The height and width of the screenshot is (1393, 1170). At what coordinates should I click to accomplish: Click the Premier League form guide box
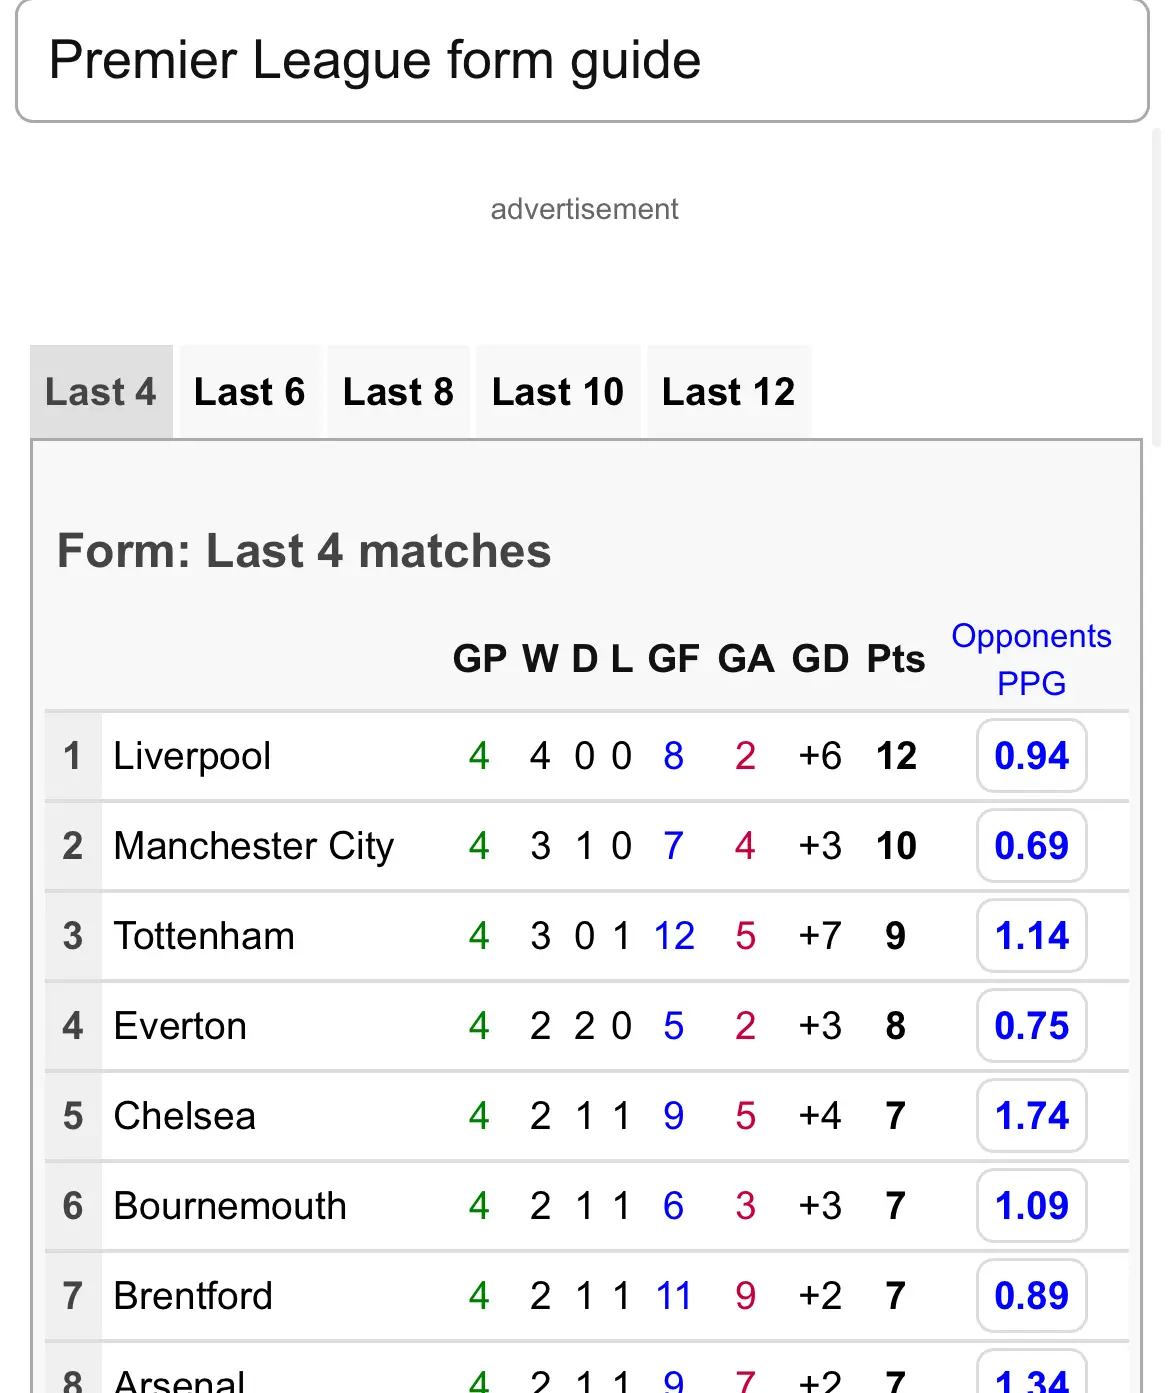pyautogui.click(x=582, y=61)
